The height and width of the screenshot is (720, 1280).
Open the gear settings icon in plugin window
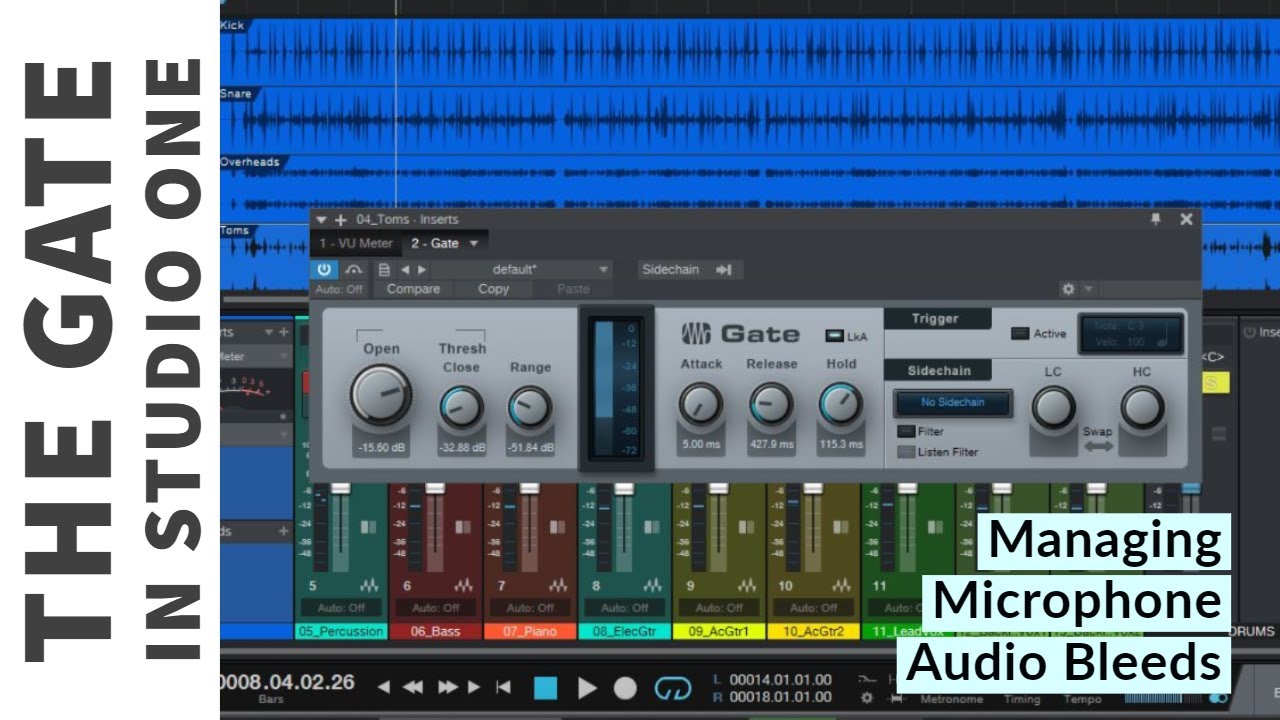[x=1068, y=289]
